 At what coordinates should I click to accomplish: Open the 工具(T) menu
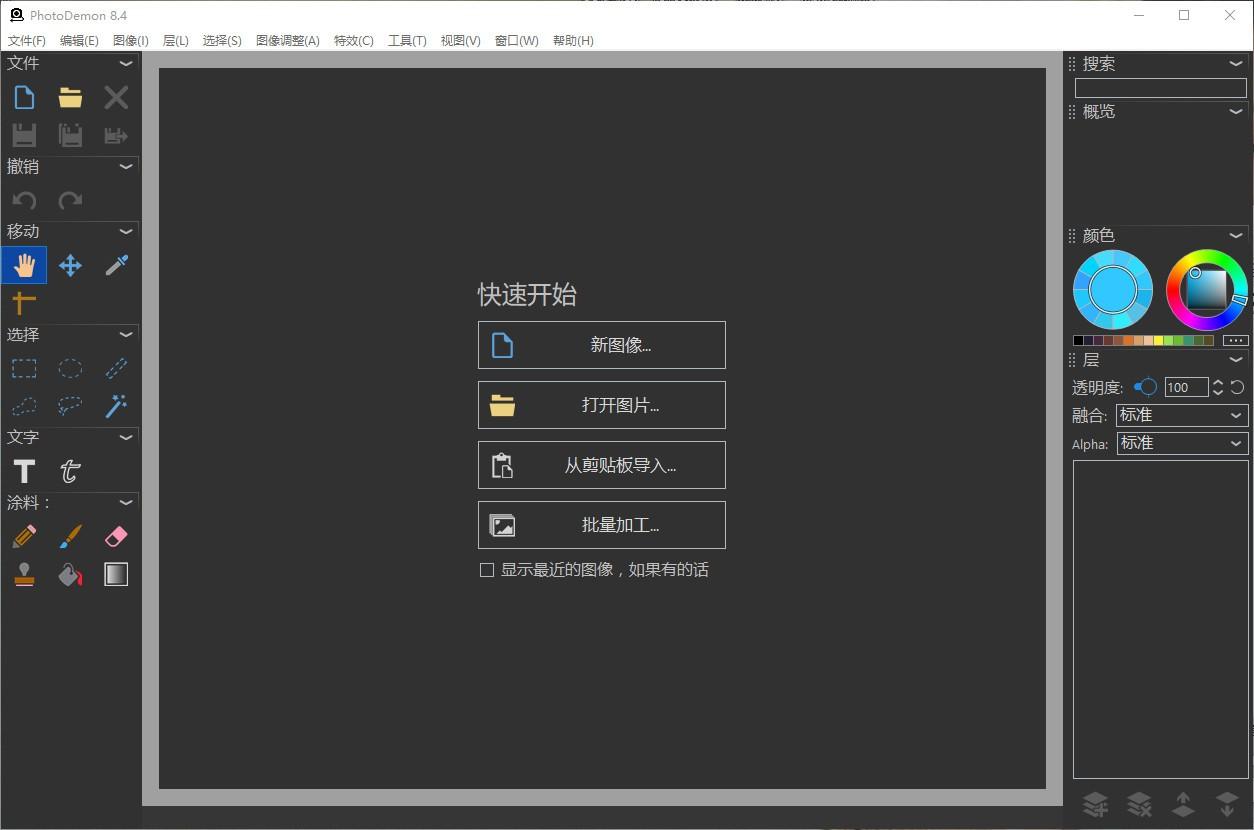tap(407, 41)
